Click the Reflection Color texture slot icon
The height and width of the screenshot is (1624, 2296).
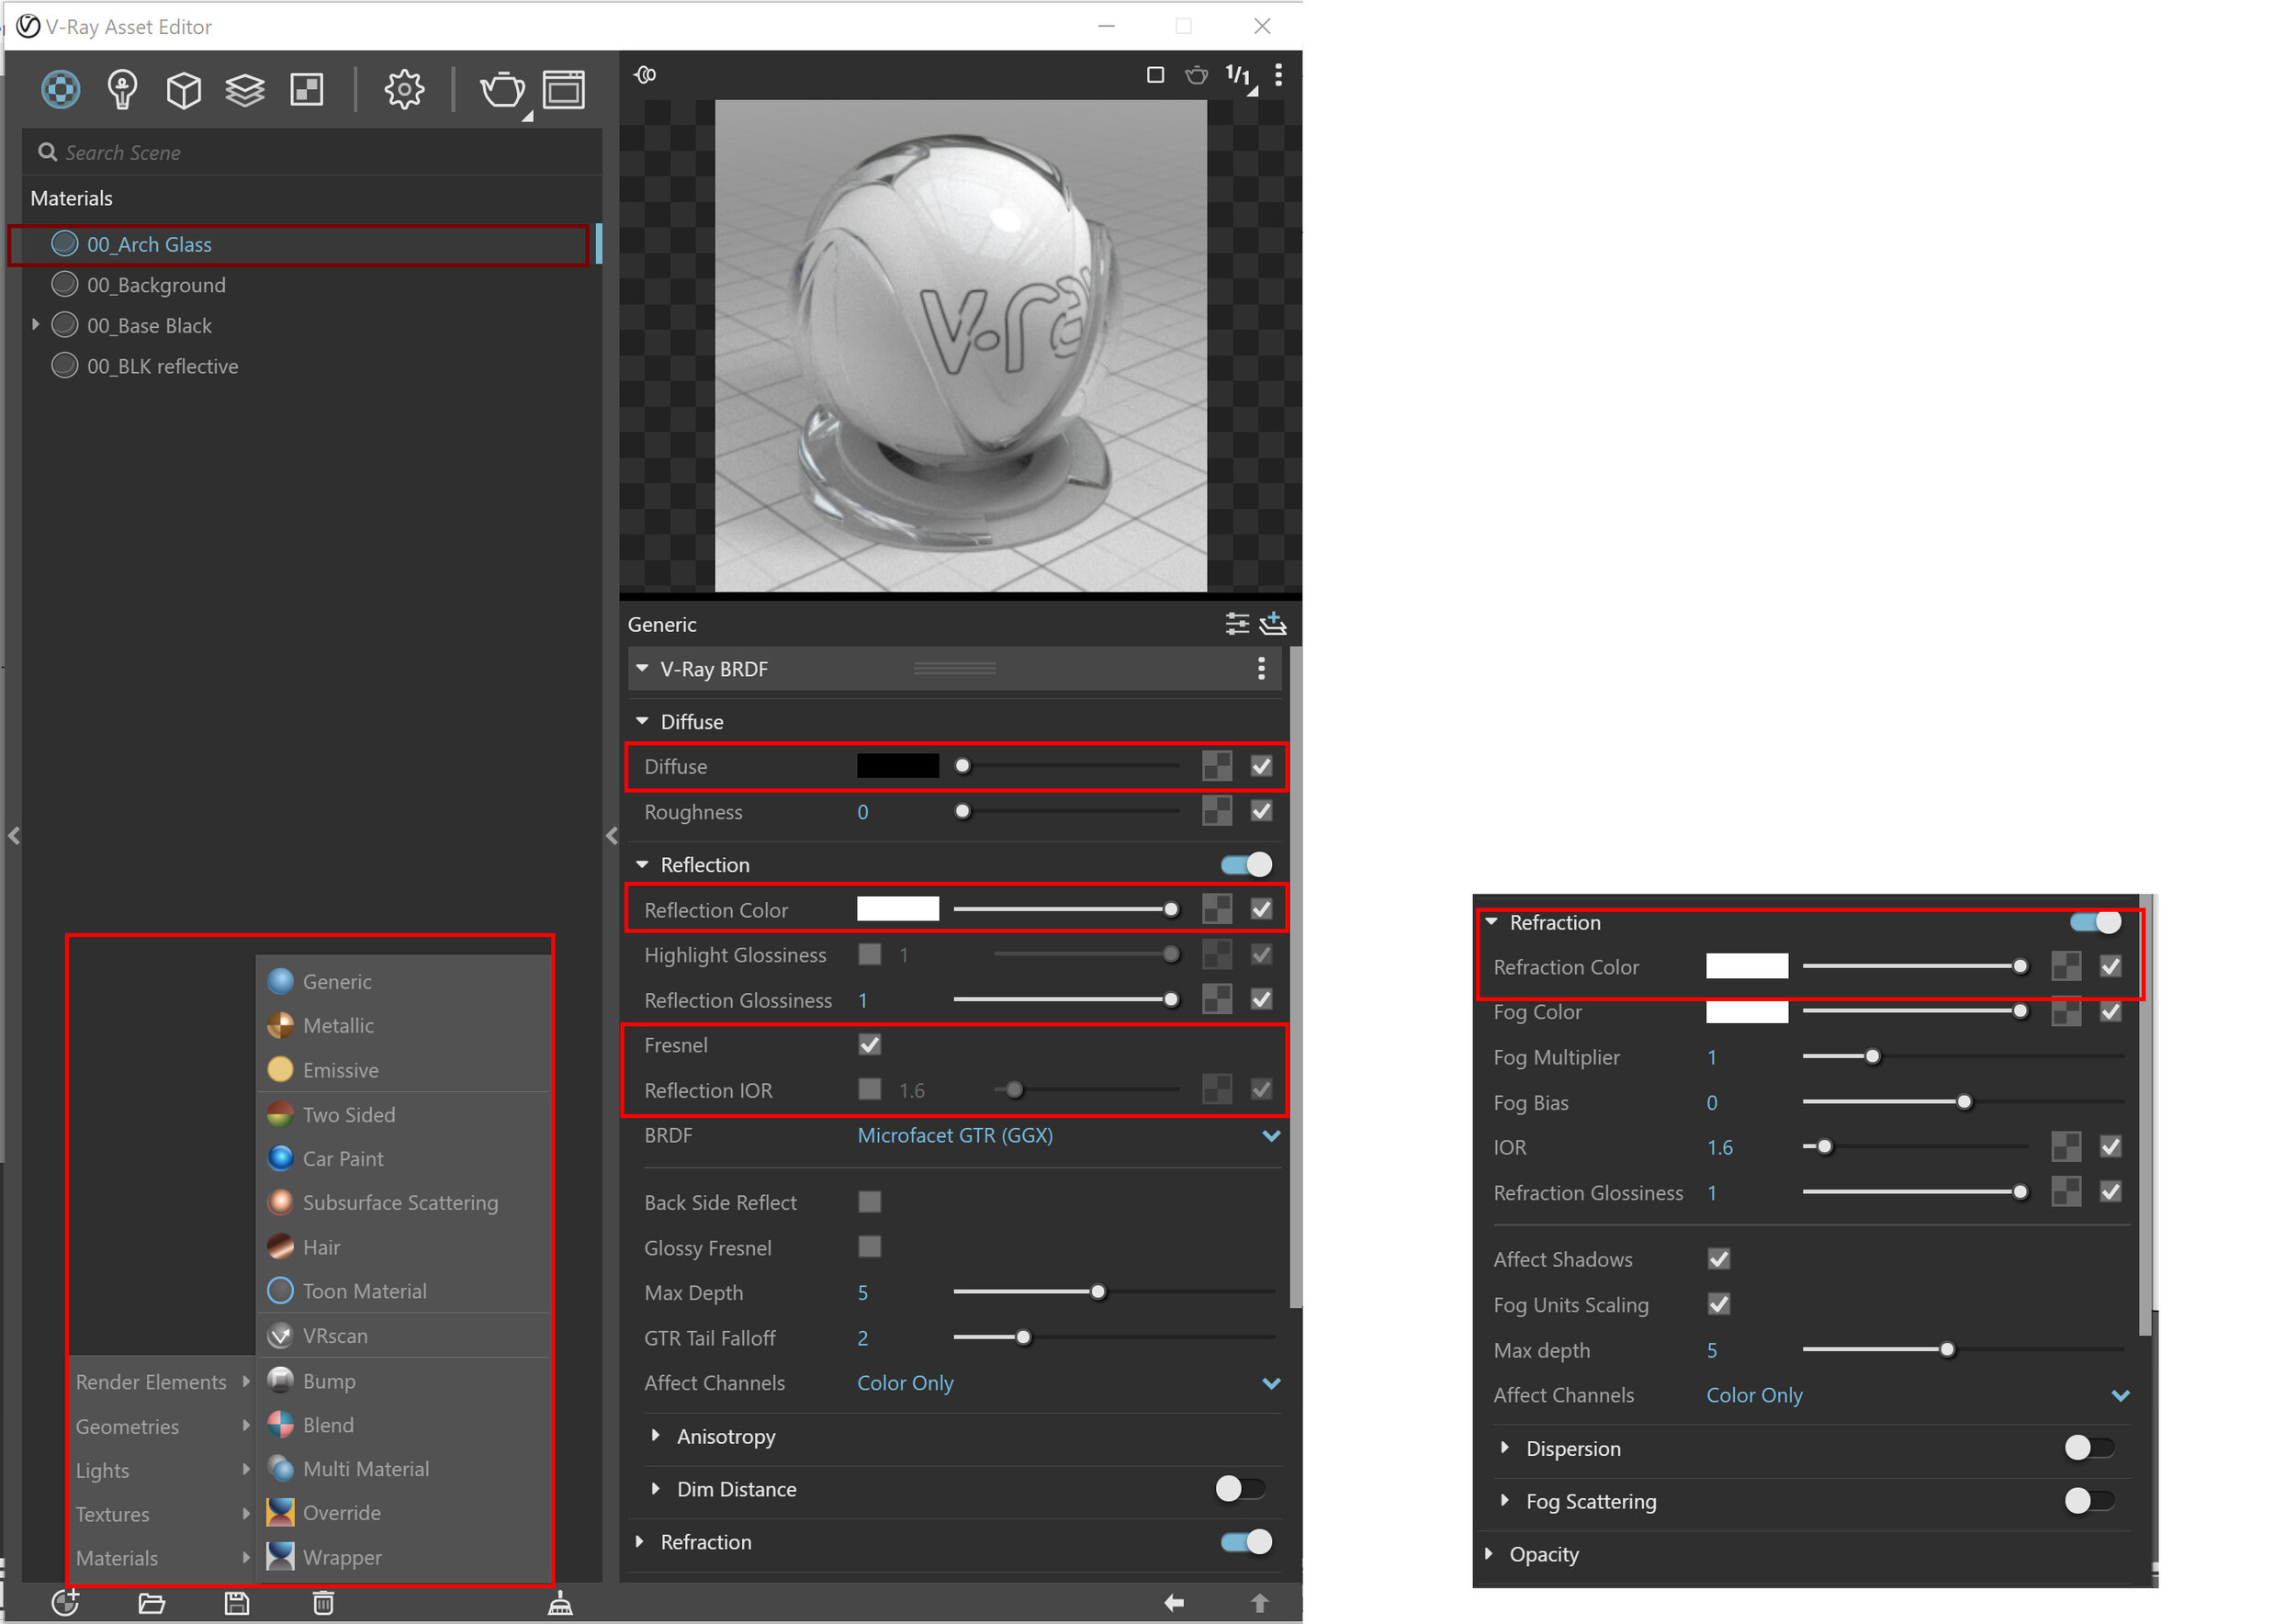[x=1217, y=909]
